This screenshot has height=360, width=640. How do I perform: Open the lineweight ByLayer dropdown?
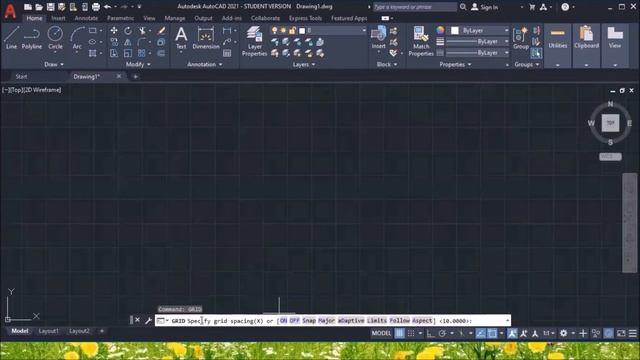[478, 42]
